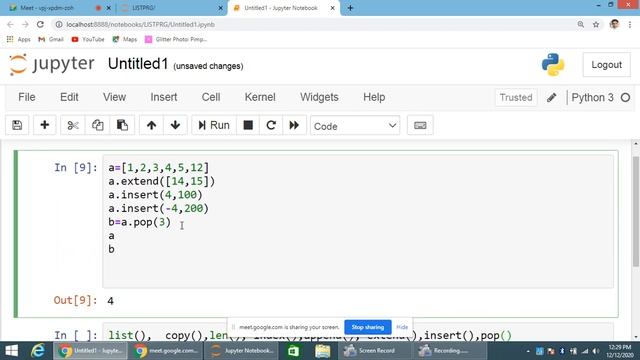Open the Maps bookmark
Screen dimensions: 640x360
[125, 39]
